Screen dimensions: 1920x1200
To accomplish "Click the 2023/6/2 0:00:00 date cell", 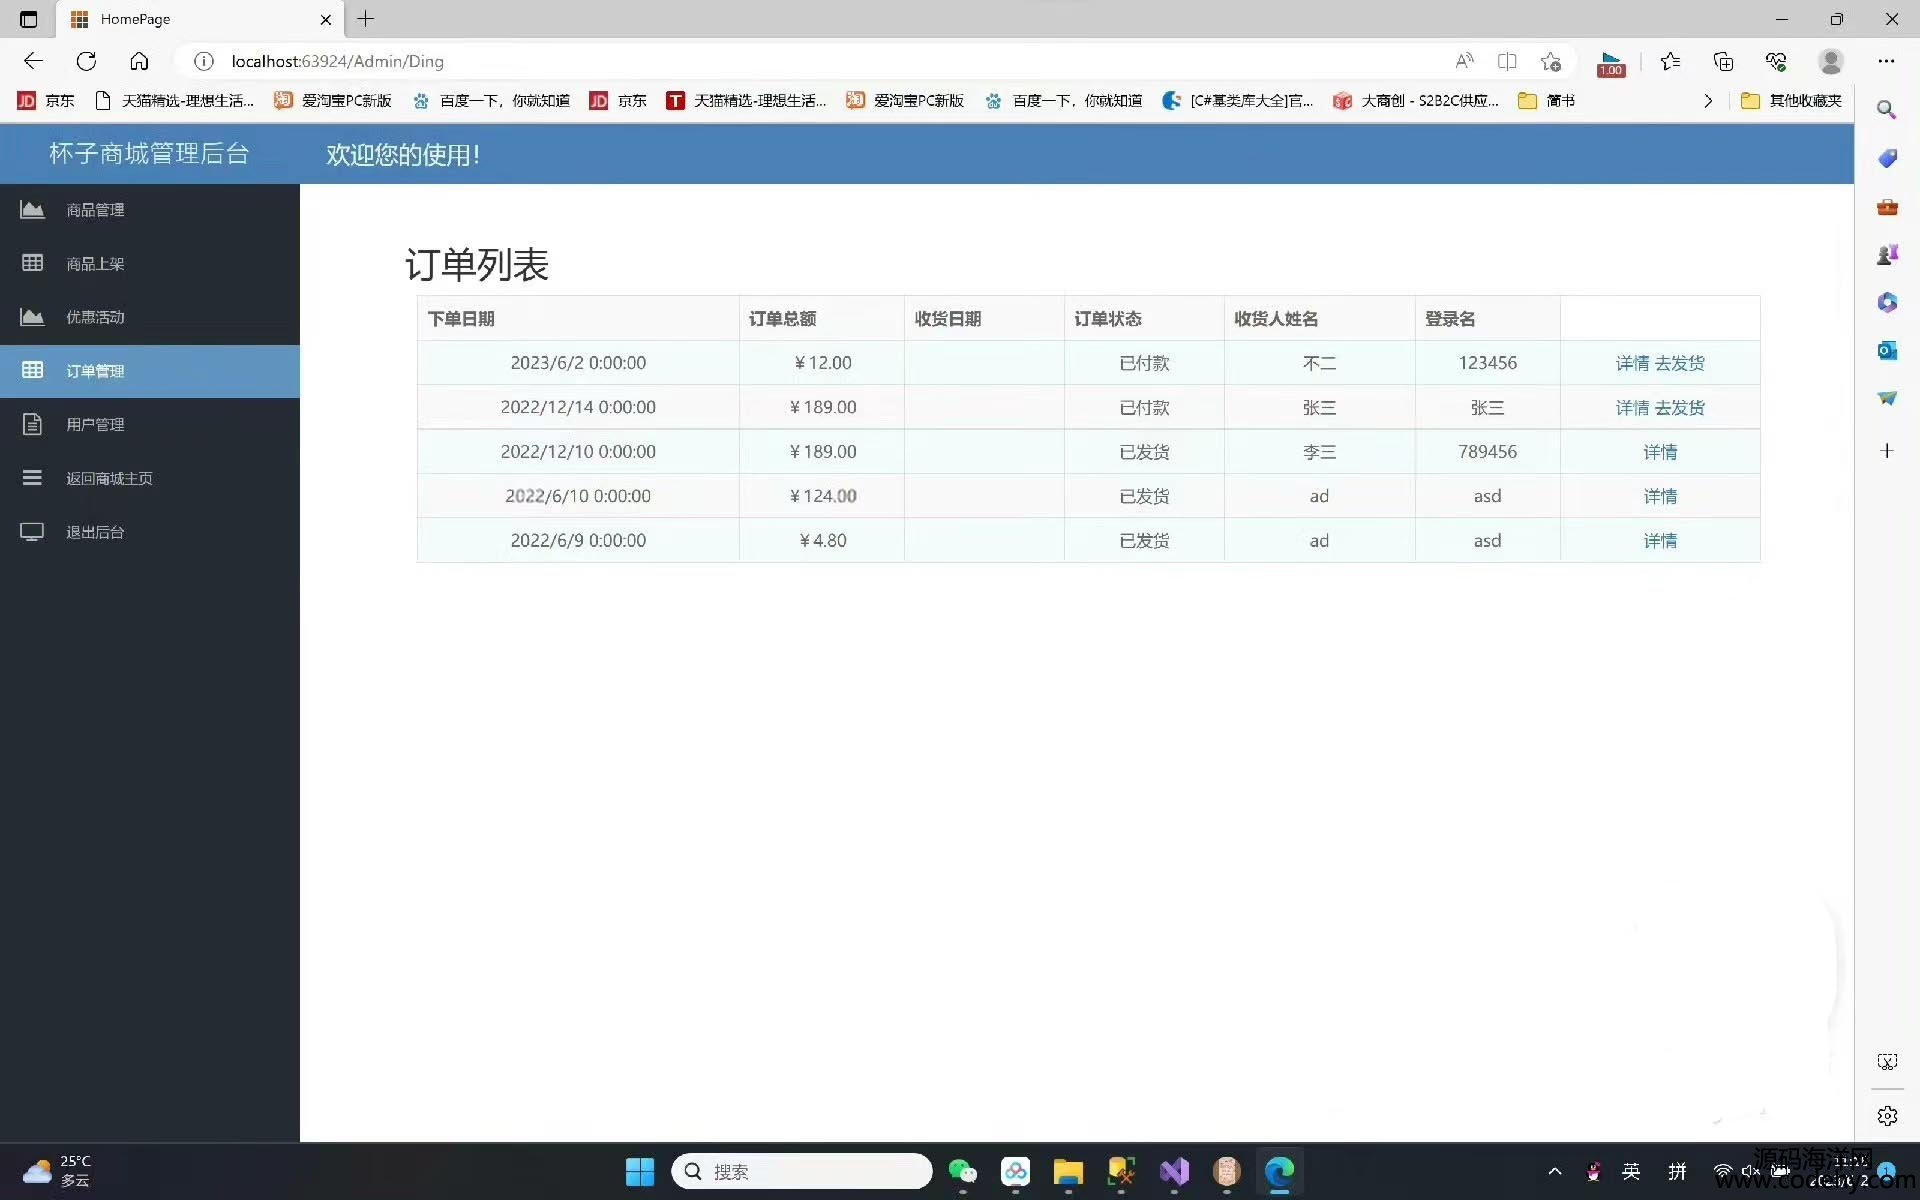I will [578, 363].
